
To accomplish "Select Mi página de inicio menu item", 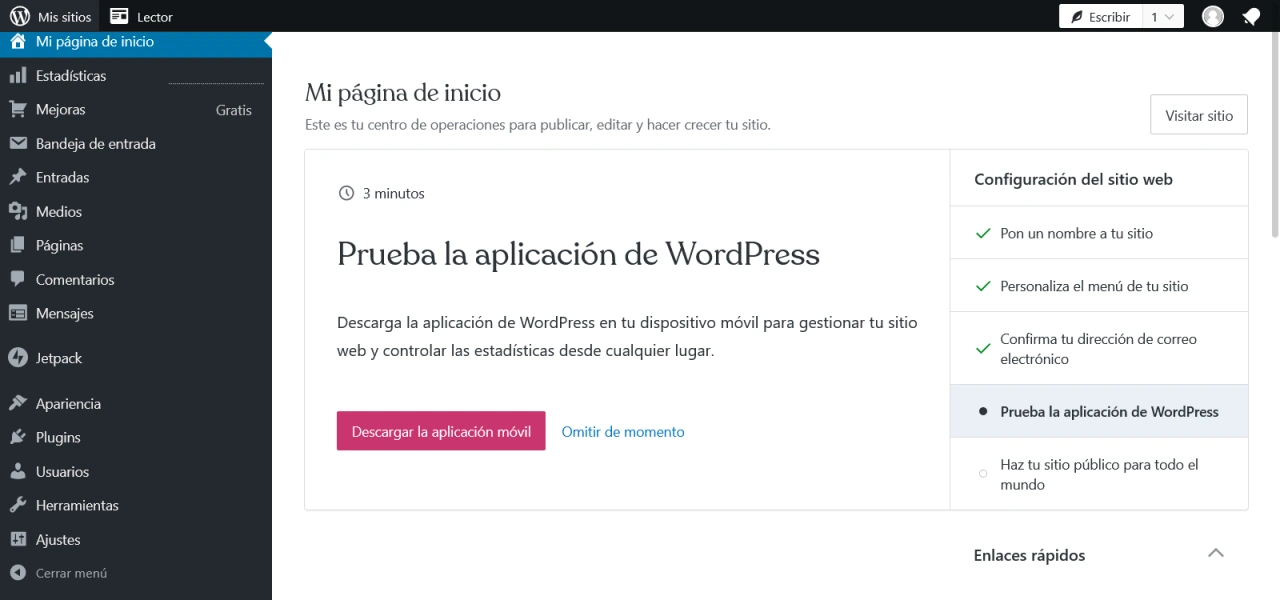I will 136,42.
